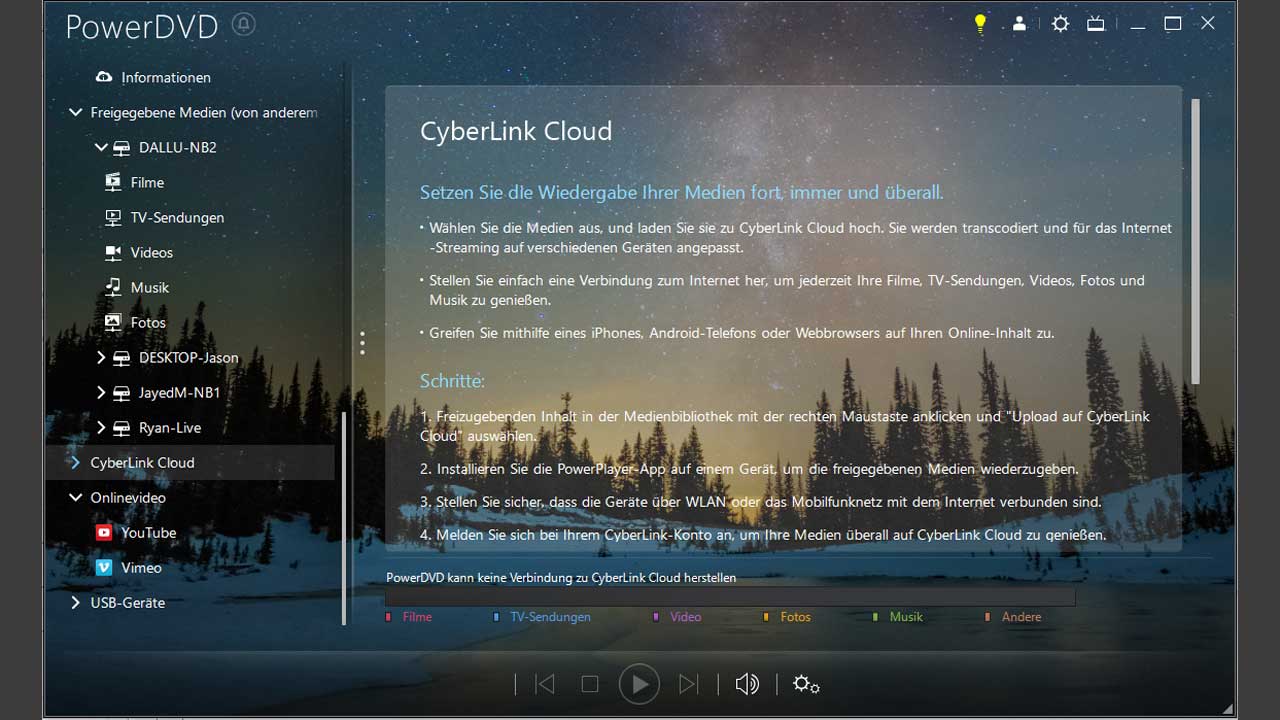Select the CyberLink Cloud sidebar item
1280x720 pixels.
pos(142,463)
